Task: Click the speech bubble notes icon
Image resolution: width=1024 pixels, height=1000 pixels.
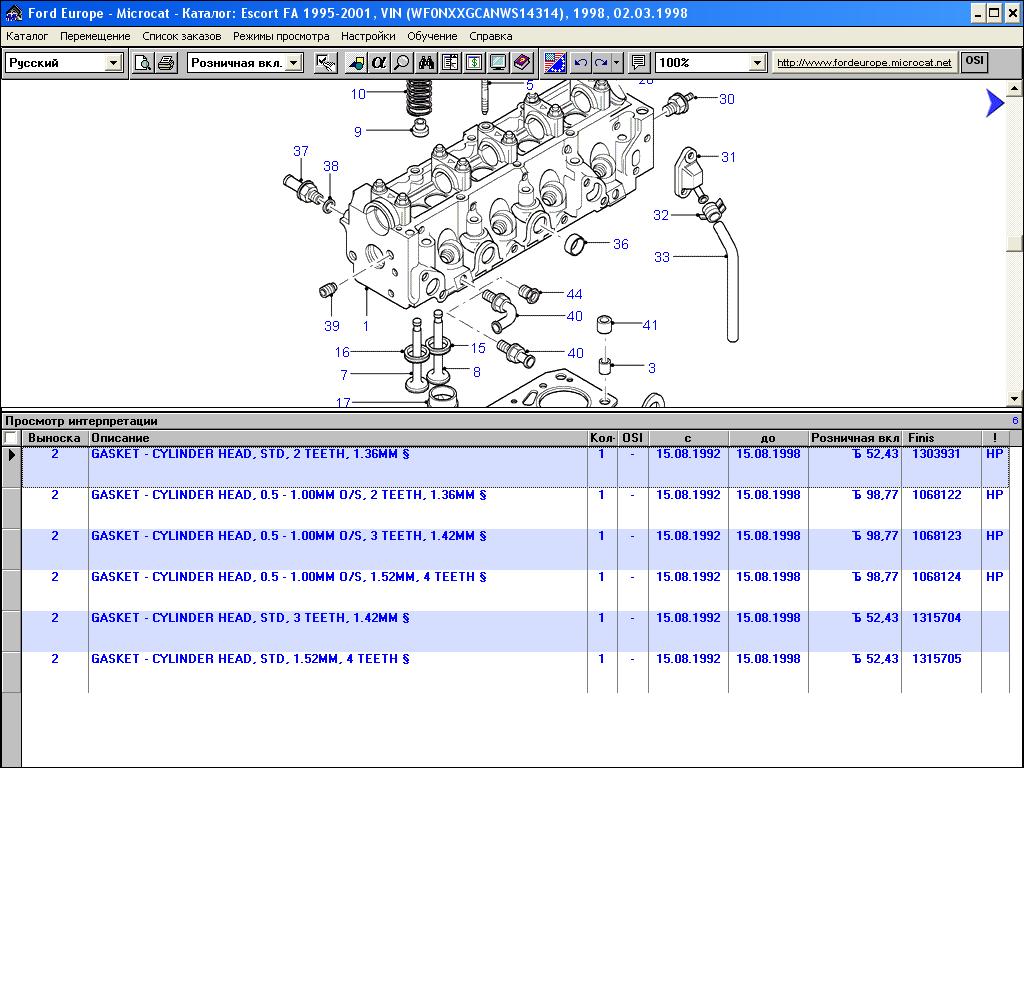Action: point(639,63)
